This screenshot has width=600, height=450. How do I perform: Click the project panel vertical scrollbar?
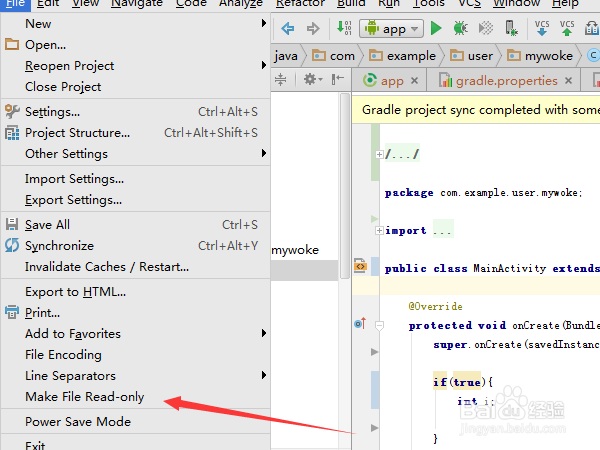pos(345,186)
